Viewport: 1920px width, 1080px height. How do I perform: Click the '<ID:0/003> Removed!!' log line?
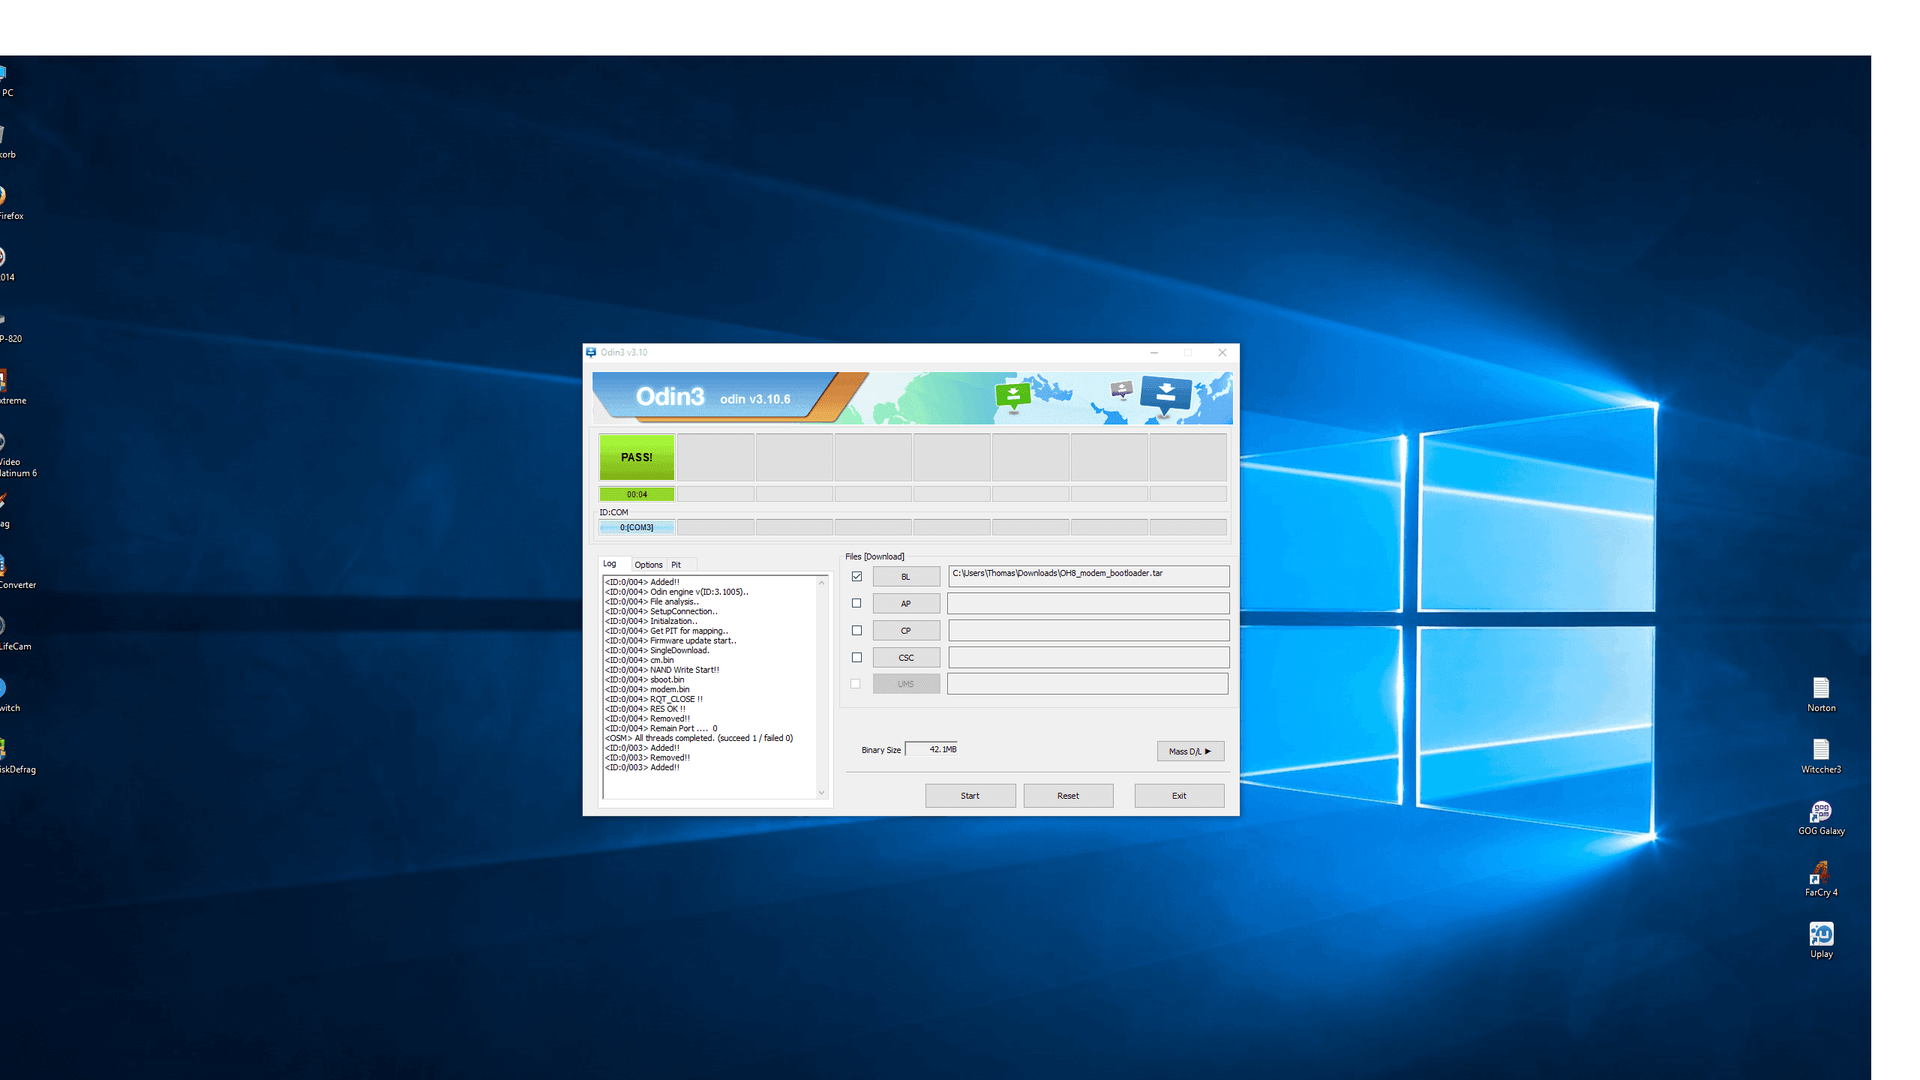647,758
